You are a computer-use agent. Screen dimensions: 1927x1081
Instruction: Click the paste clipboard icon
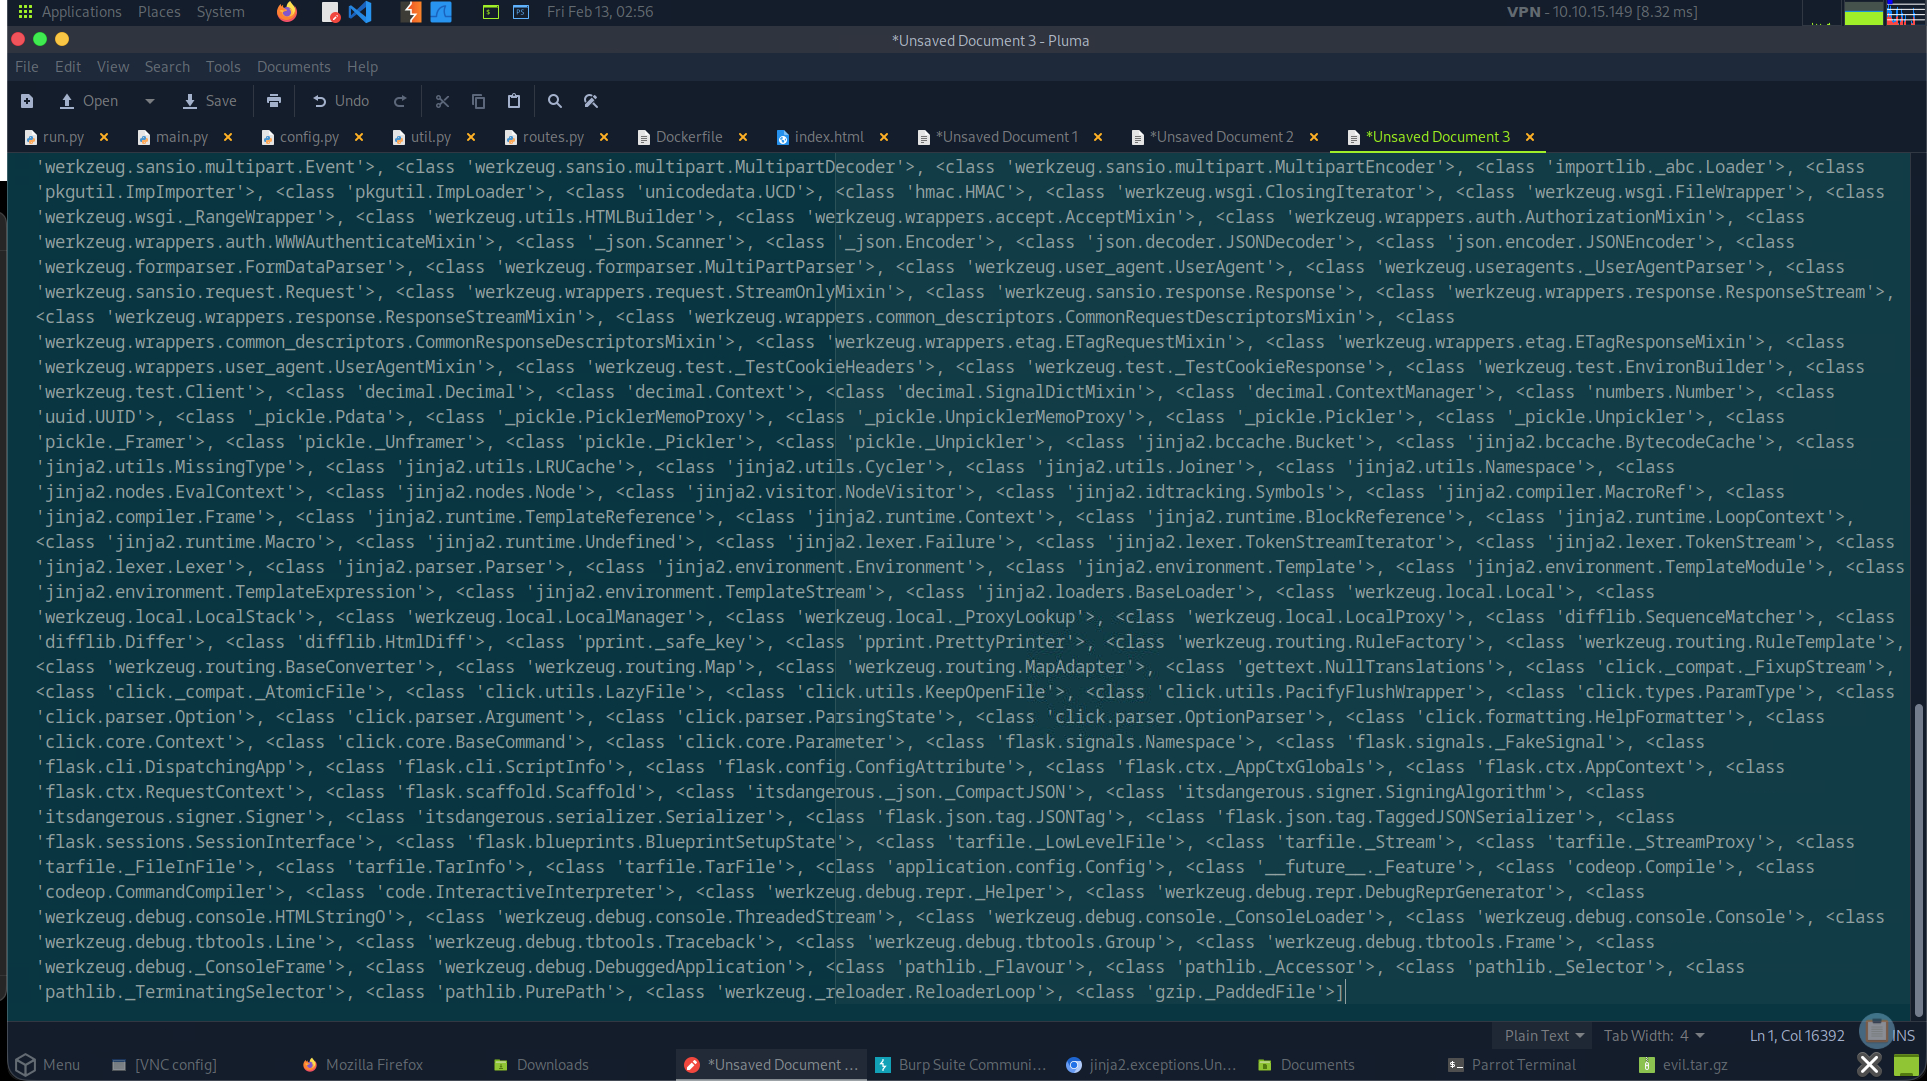click(514, 101)
